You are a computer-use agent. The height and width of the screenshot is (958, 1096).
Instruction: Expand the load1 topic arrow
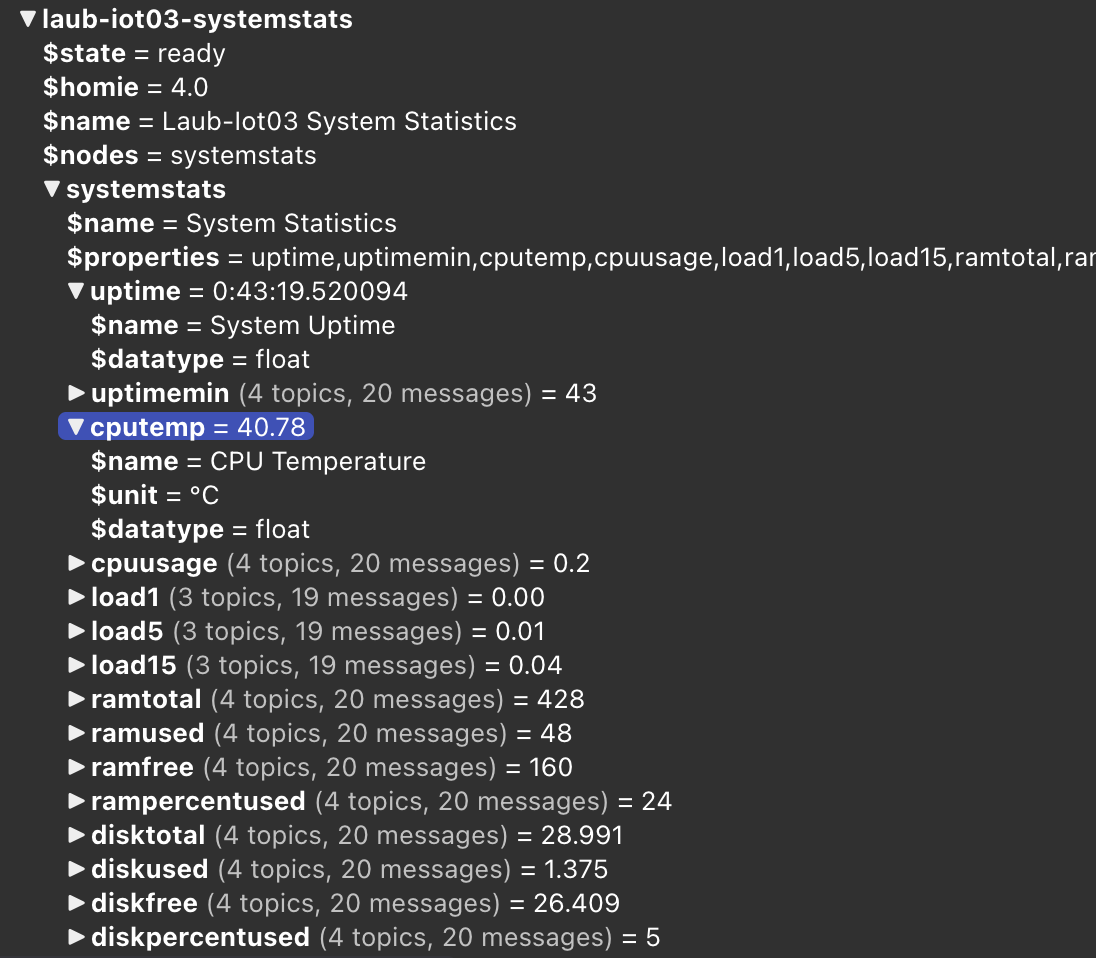(x=76, y=597)
